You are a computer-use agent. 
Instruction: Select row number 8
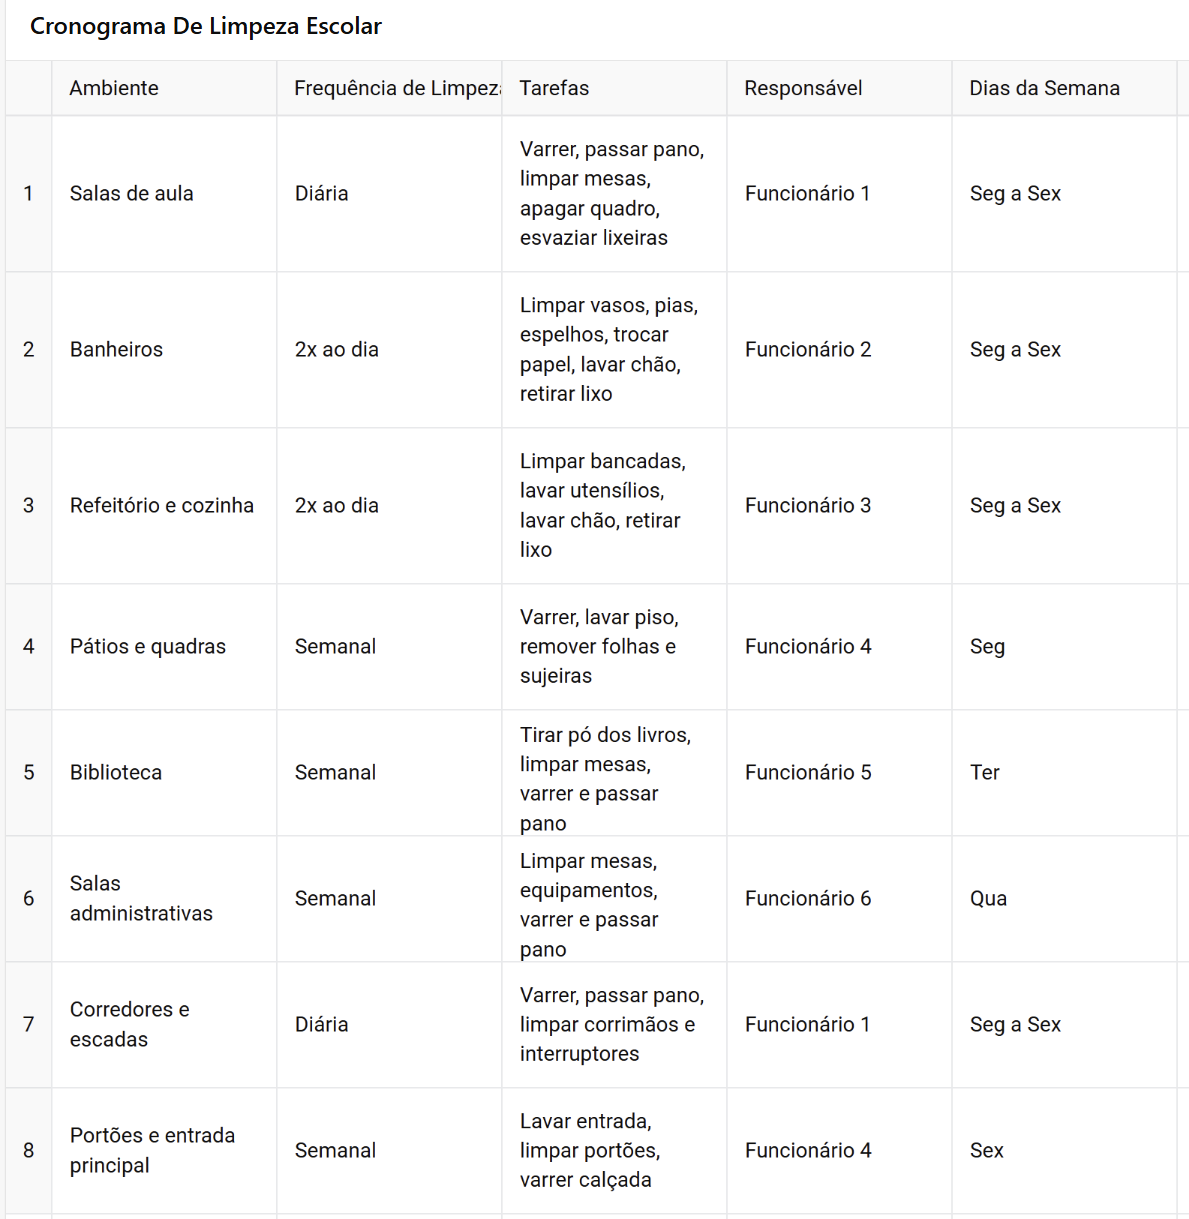click(x=28, y=1151)
